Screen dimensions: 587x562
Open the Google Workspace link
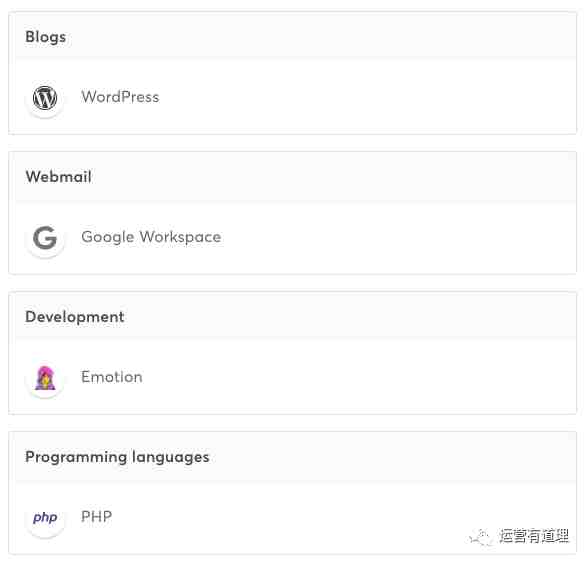click(151, 237)
